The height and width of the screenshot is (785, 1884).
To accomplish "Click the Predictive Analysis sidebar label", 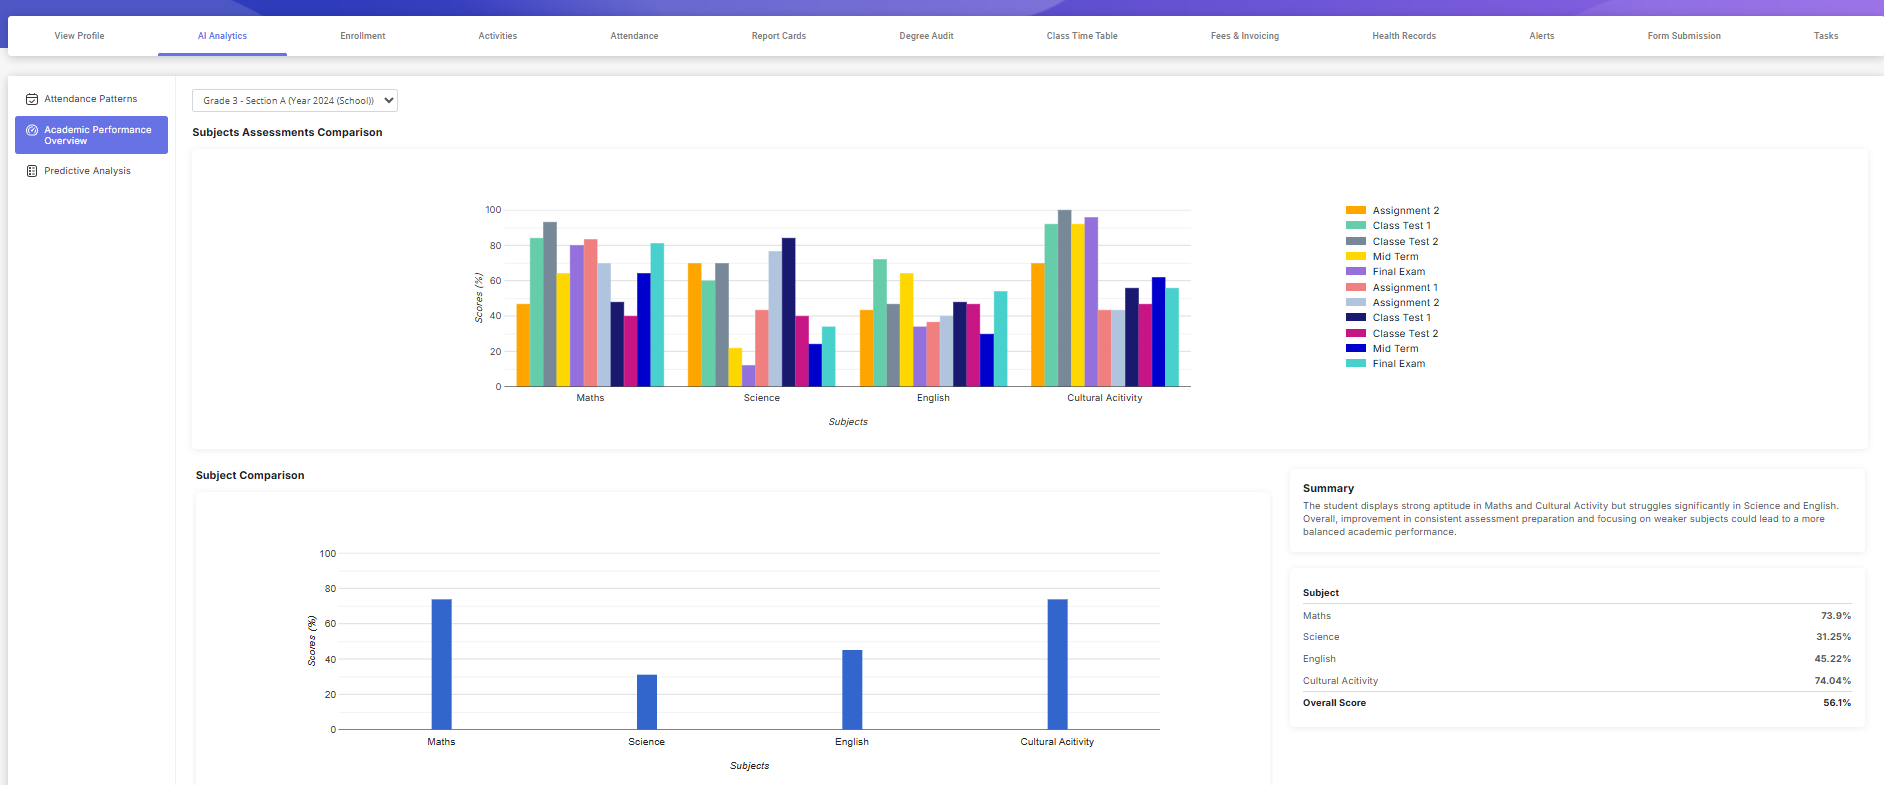I will point(87,171).
